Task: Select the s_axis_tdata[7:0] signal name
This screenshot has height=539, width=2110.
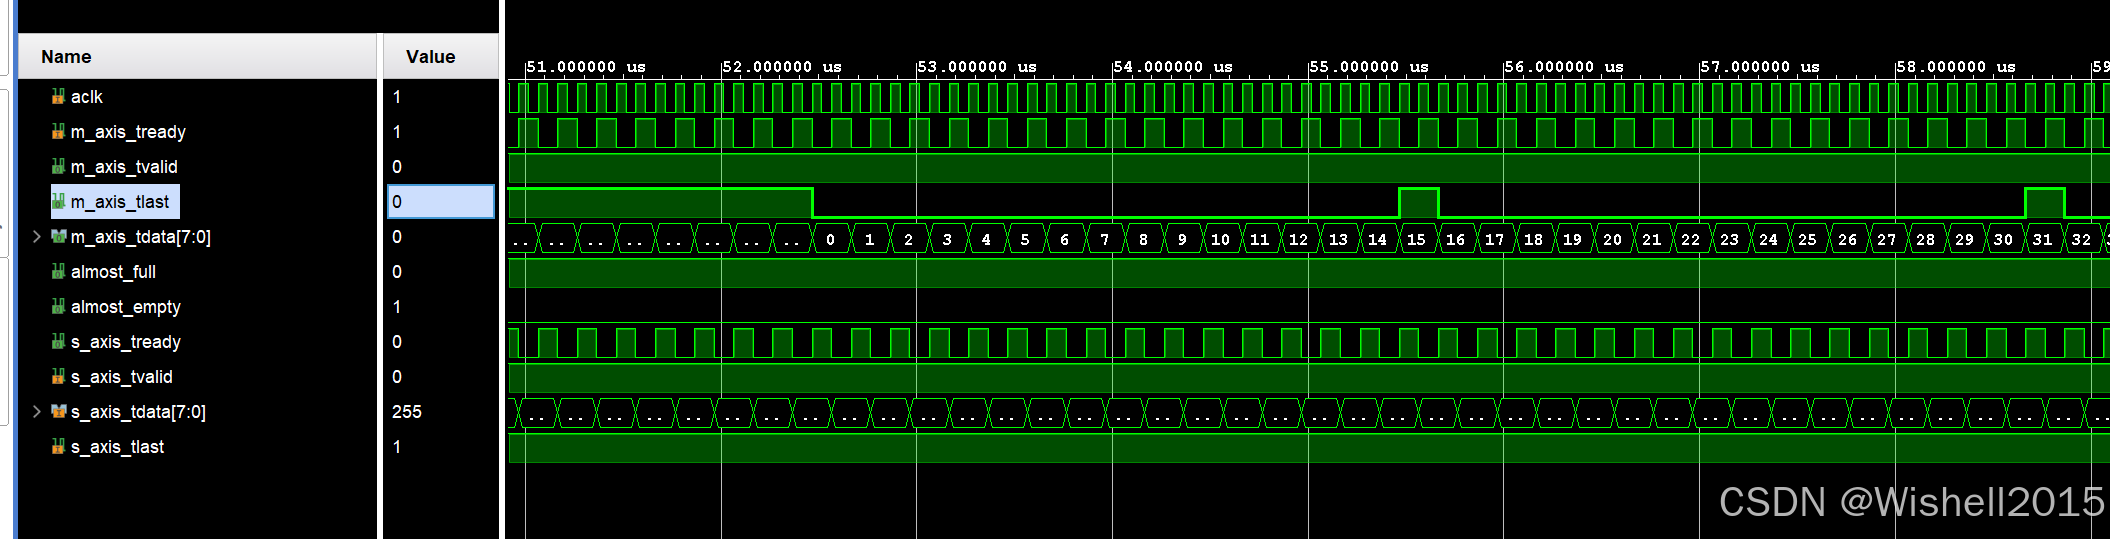Action: click(x=138, y=412)
